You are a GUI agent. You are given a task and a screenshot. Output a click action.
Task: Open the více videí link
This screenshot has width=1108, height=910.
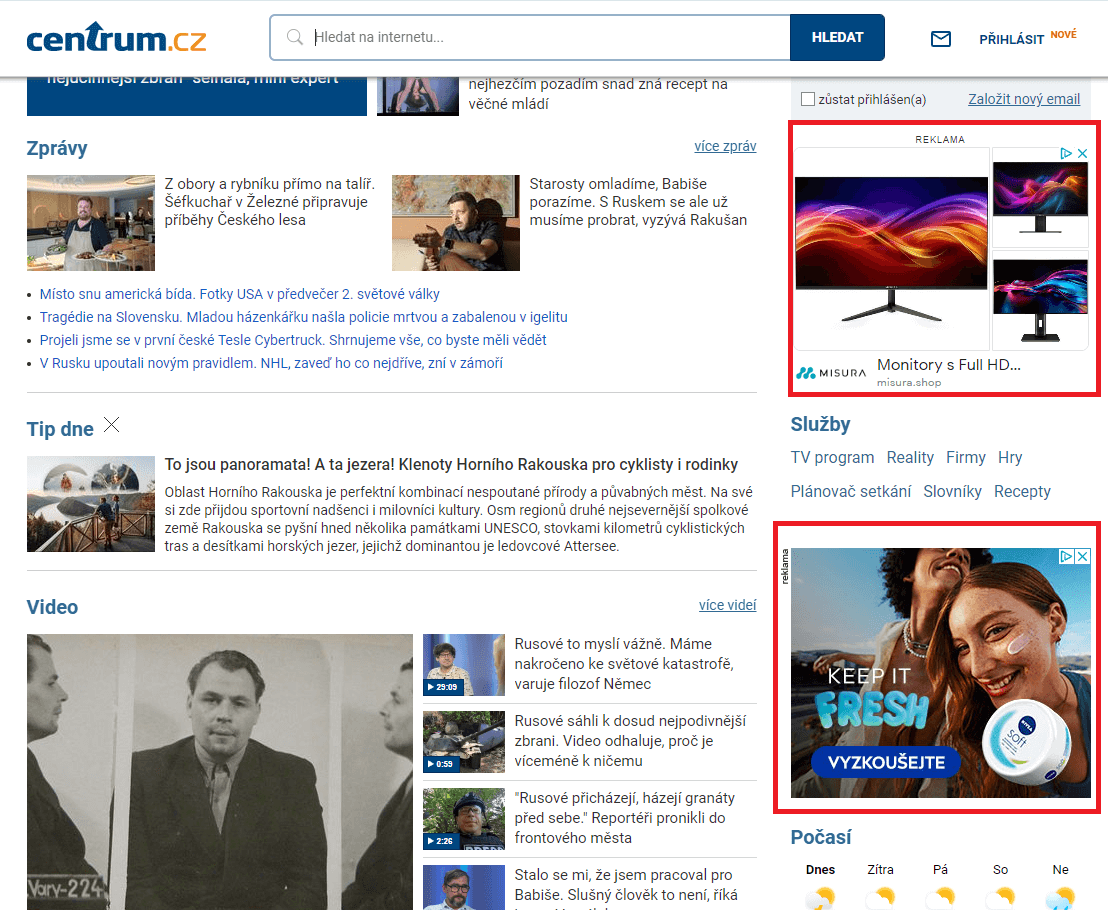(727, 605)
